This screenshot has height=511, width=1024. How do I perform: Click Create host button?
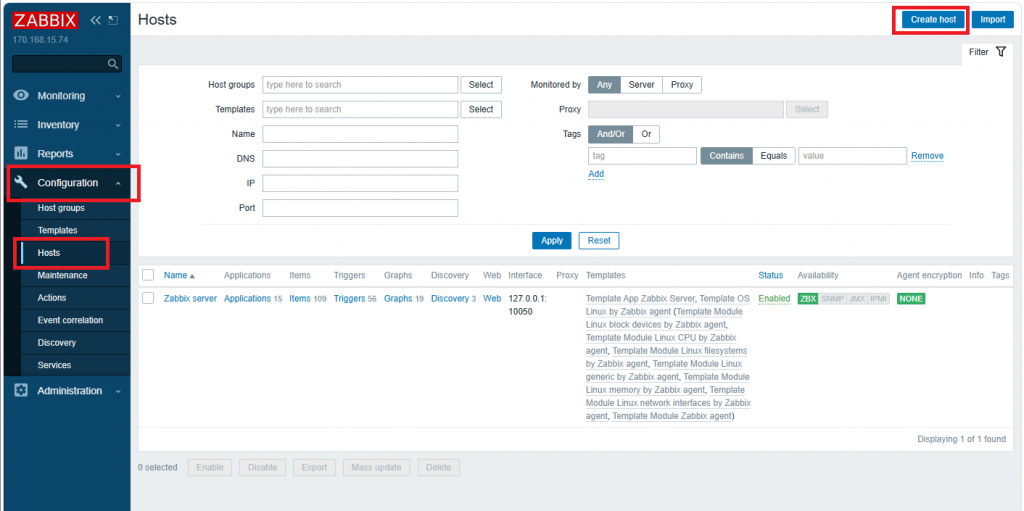click(x=933, y=20)
